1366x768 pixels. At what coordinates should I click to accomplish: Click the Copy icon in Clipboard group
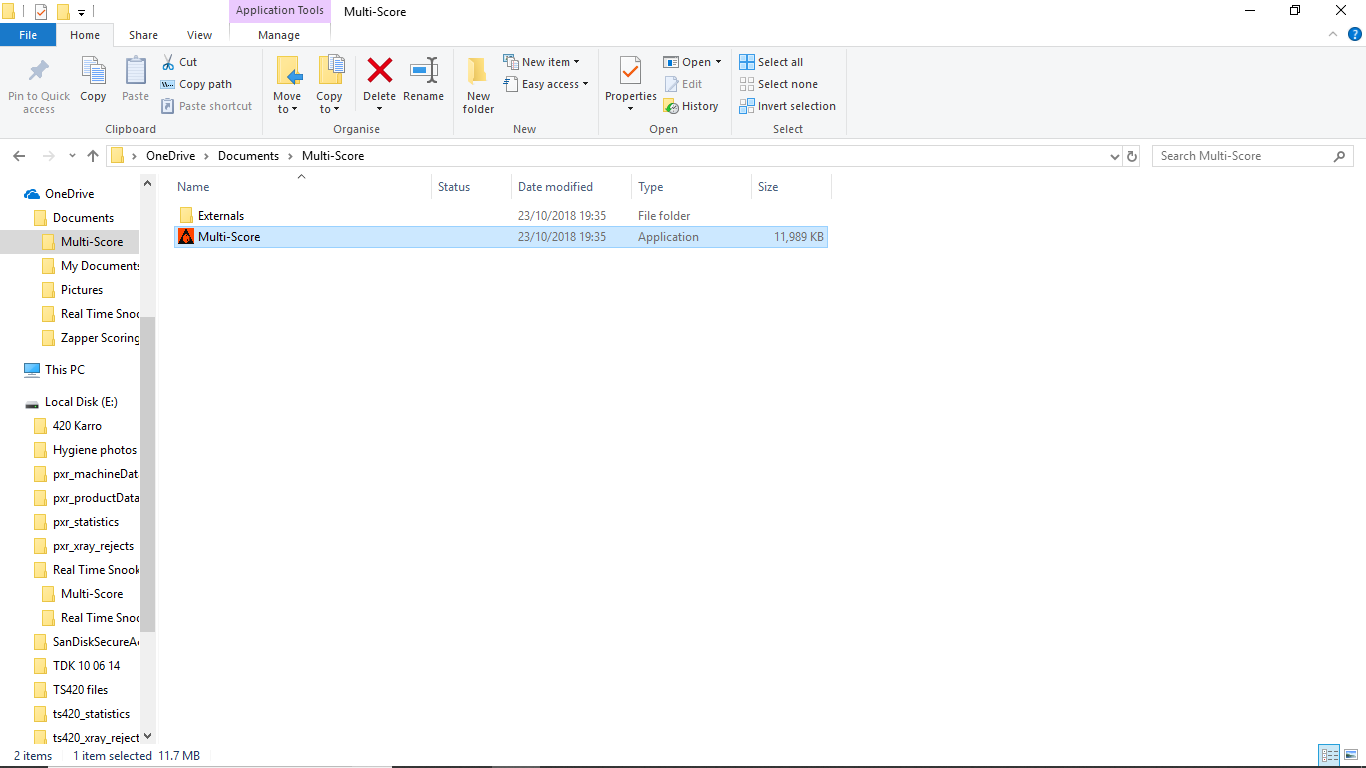[93, 72]
